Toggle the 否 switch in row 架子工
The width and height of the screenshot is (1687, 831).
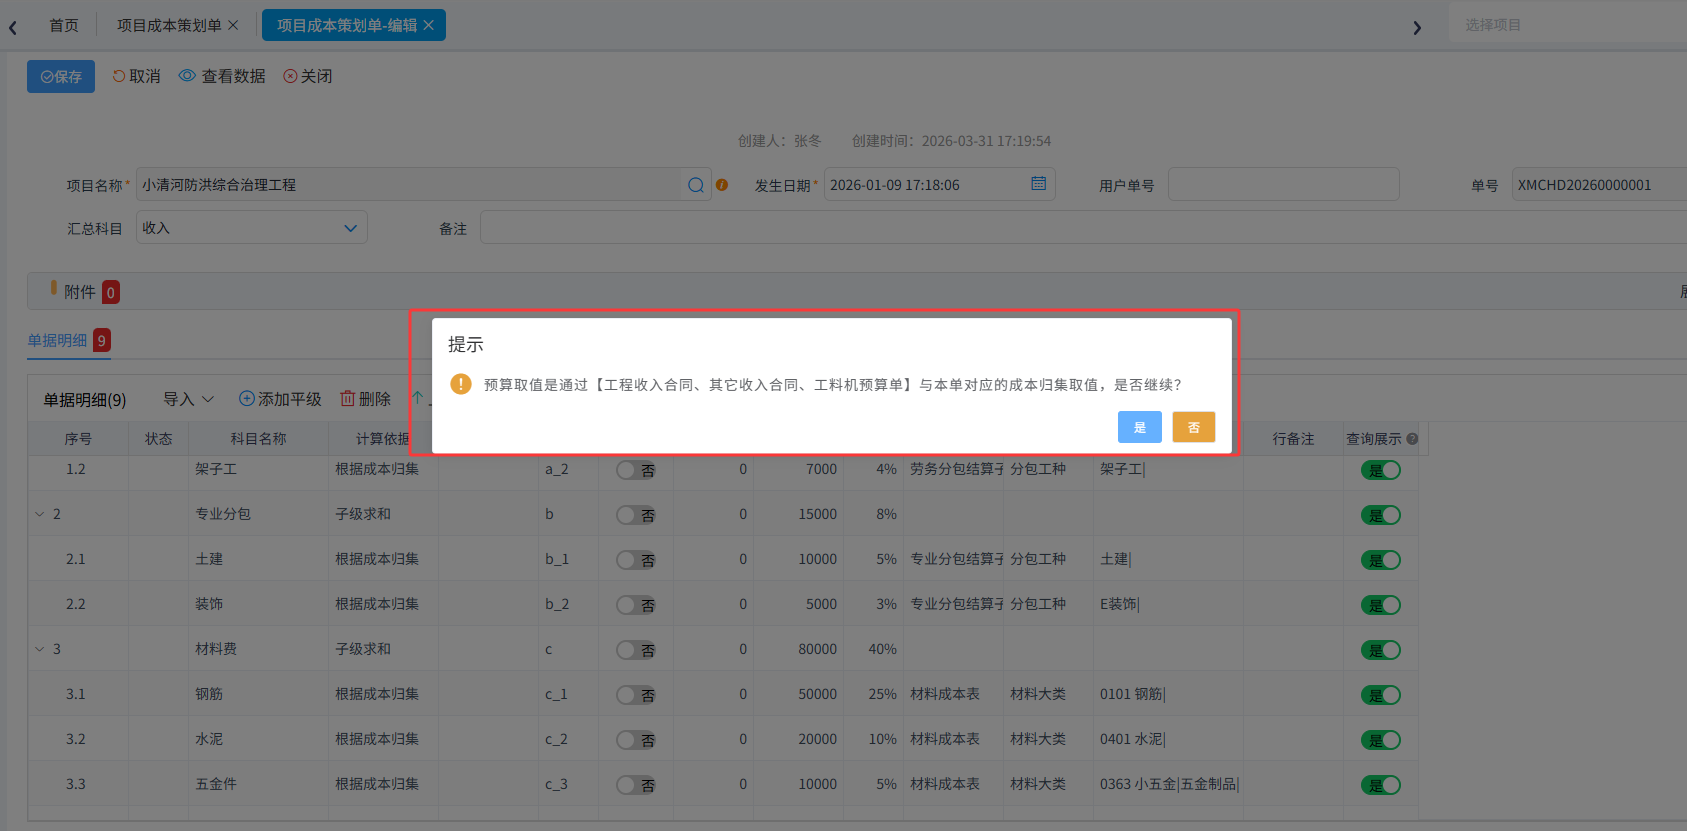click(x=636, y=470)
